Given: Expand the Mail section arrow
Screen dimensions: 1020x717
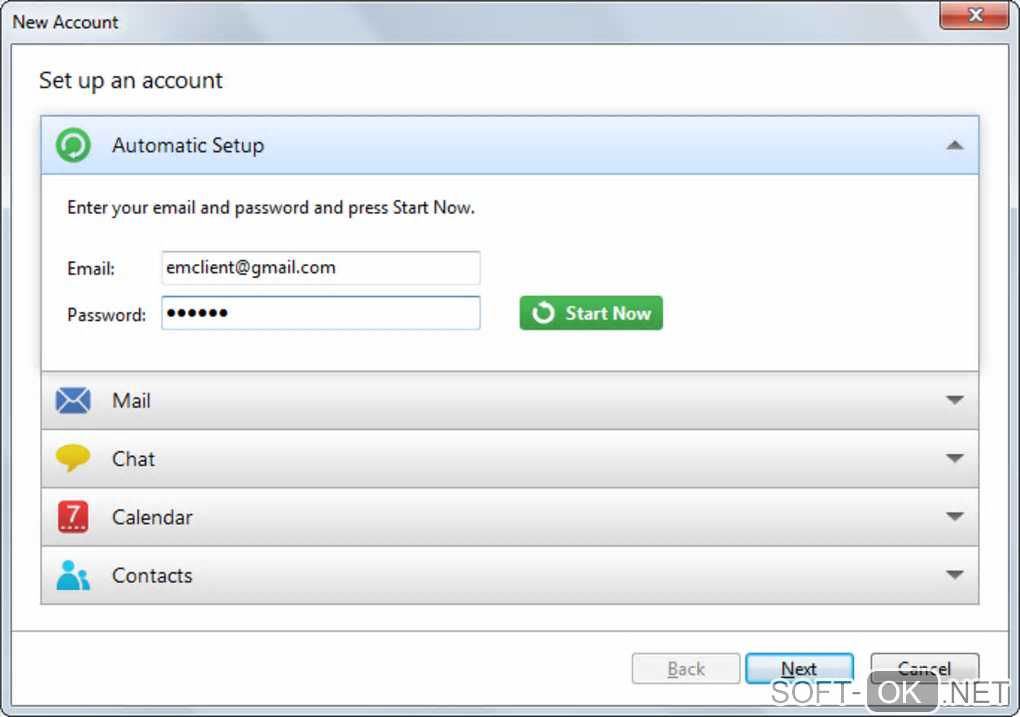Looking at the screenshot, I should click(954, 401).
